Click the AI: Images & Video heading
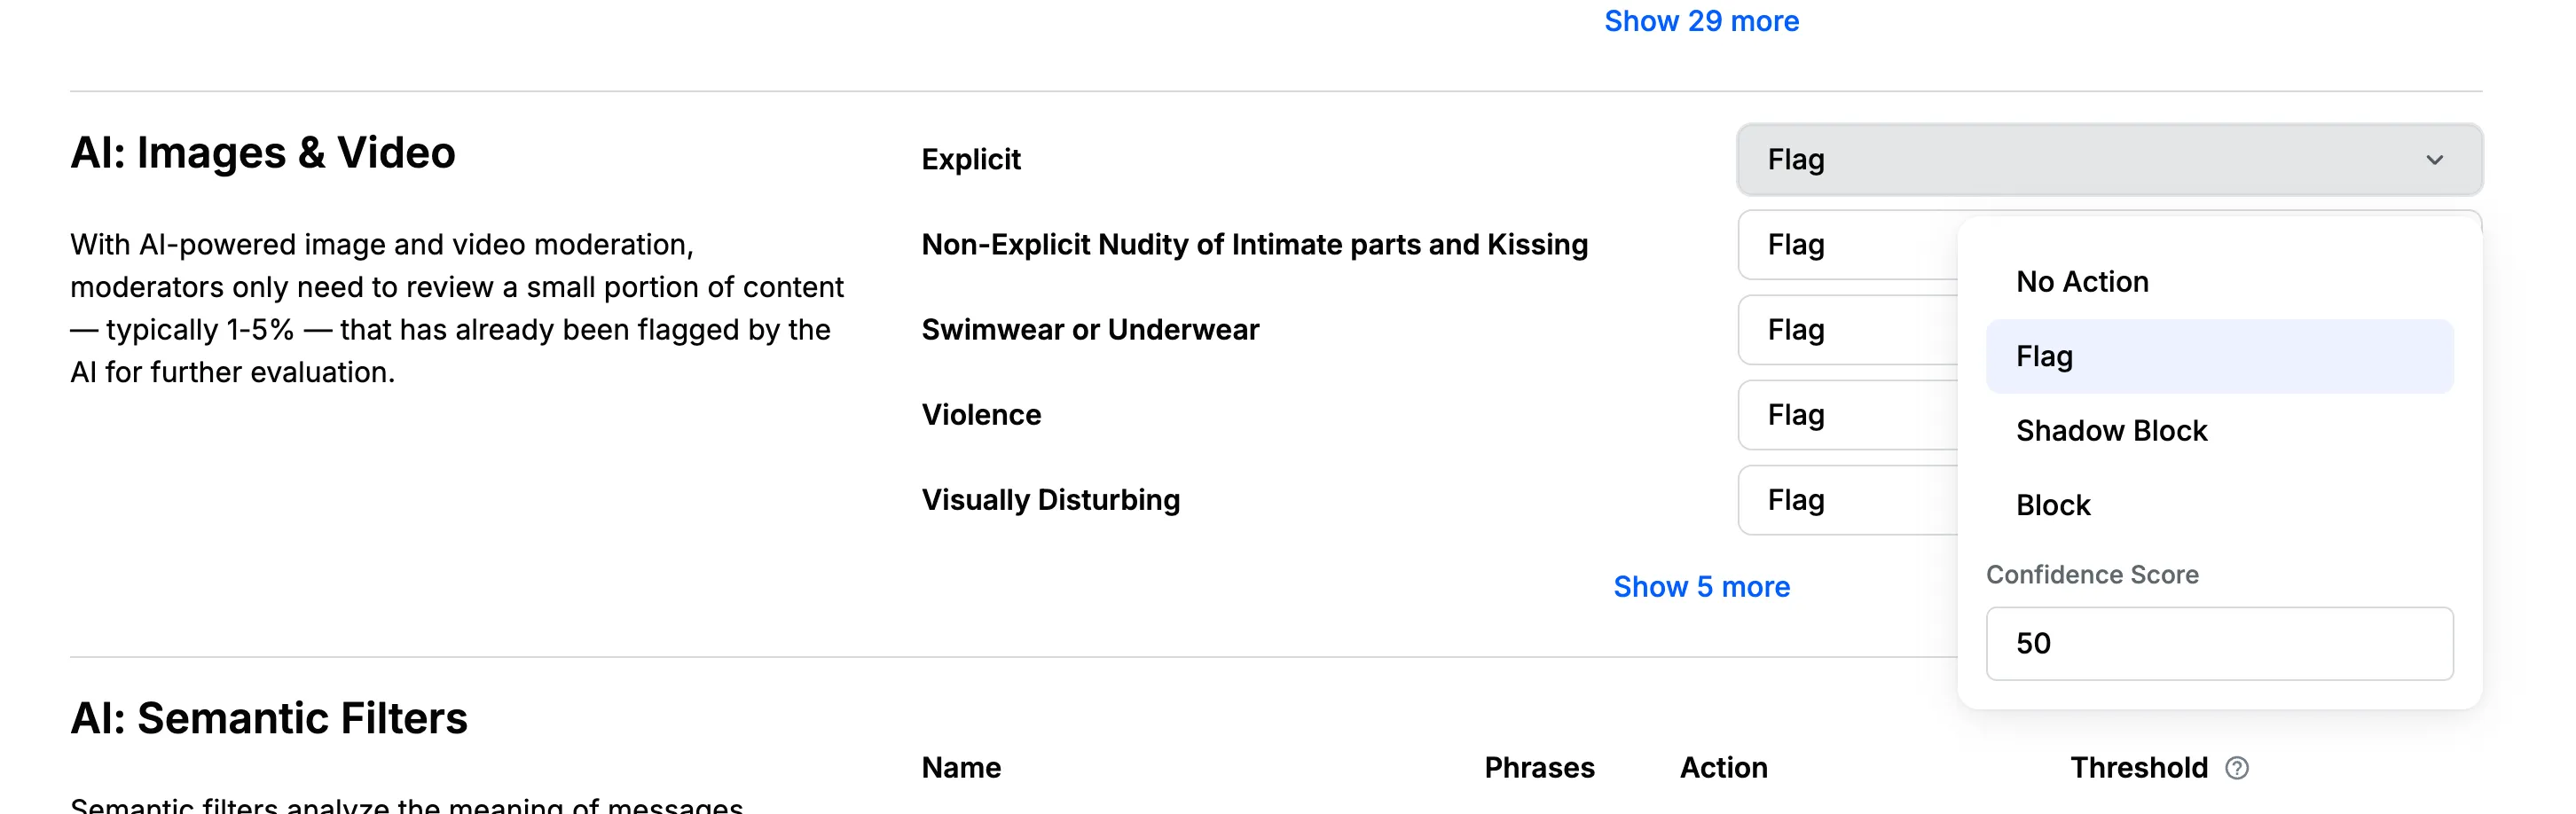2576x814 pixels. point(263,153)
